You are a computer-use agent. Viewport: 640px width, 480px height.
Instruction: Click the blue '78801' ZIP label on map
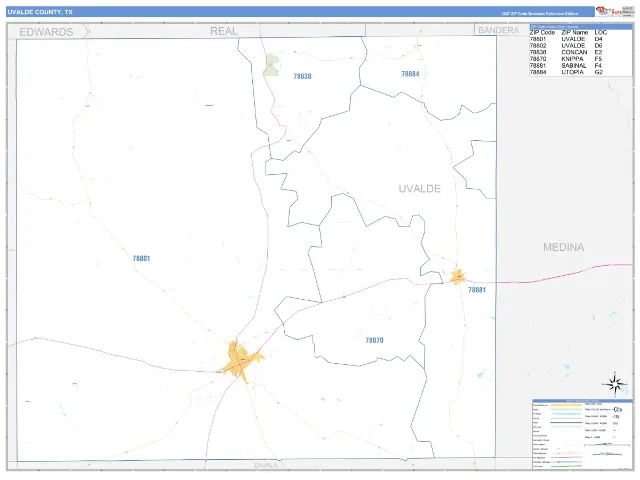point(141,258)
